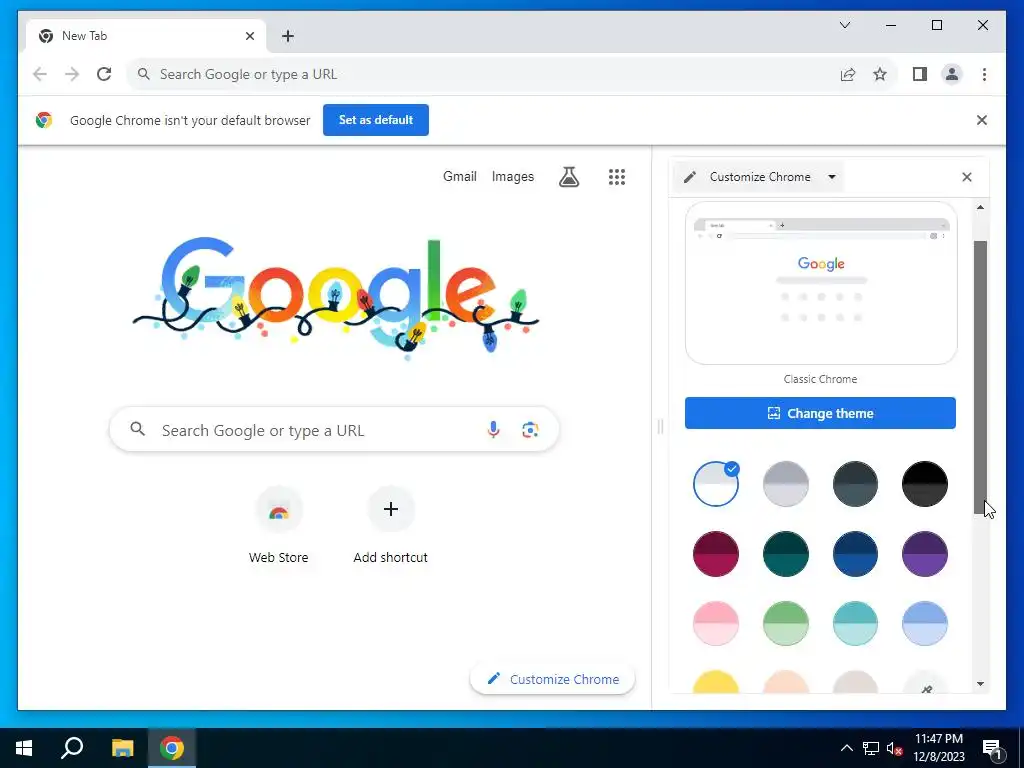Image resolution: width=1024 pixels, height=768 pixels.
Task: Open Chrome's three-dot menu
Action: pos(984,74)
